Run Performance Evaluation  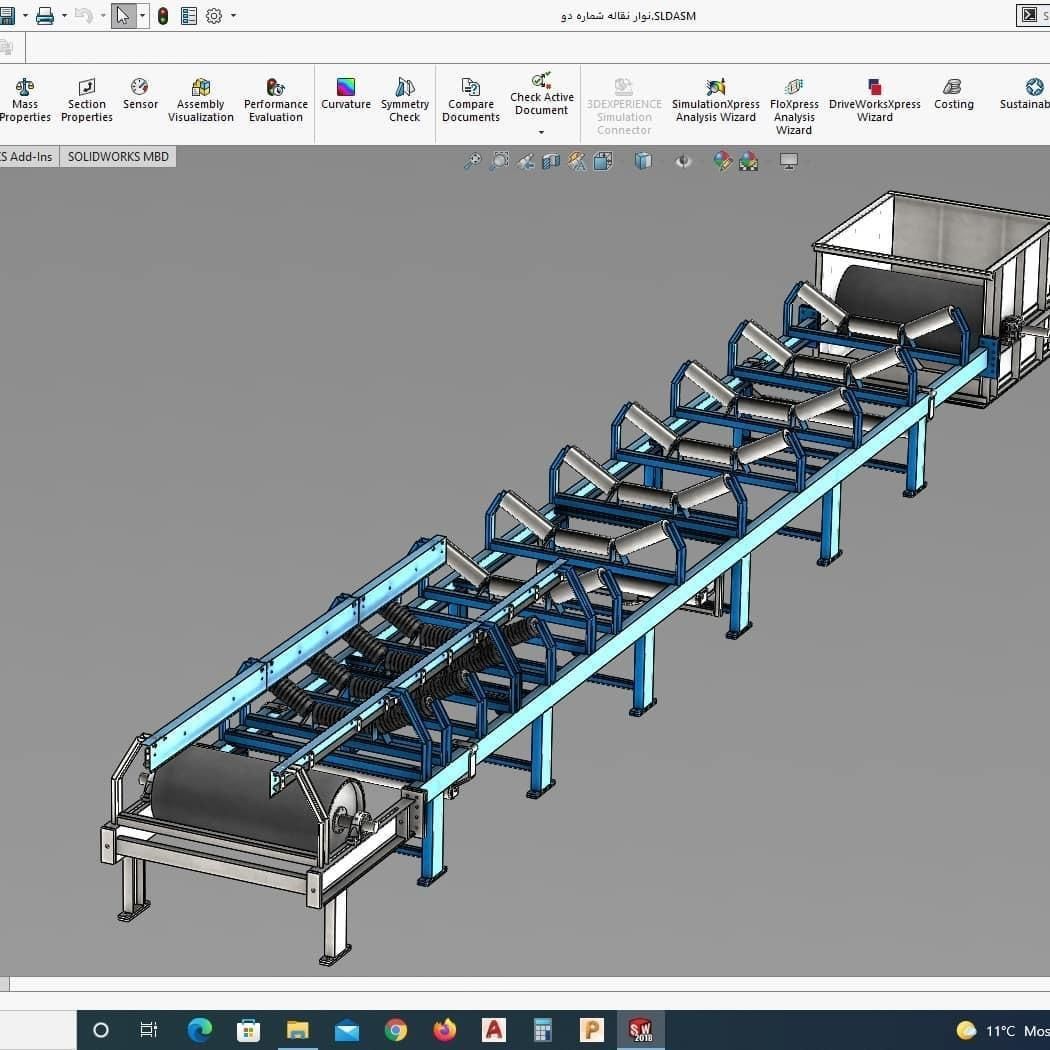coord(276,100)
